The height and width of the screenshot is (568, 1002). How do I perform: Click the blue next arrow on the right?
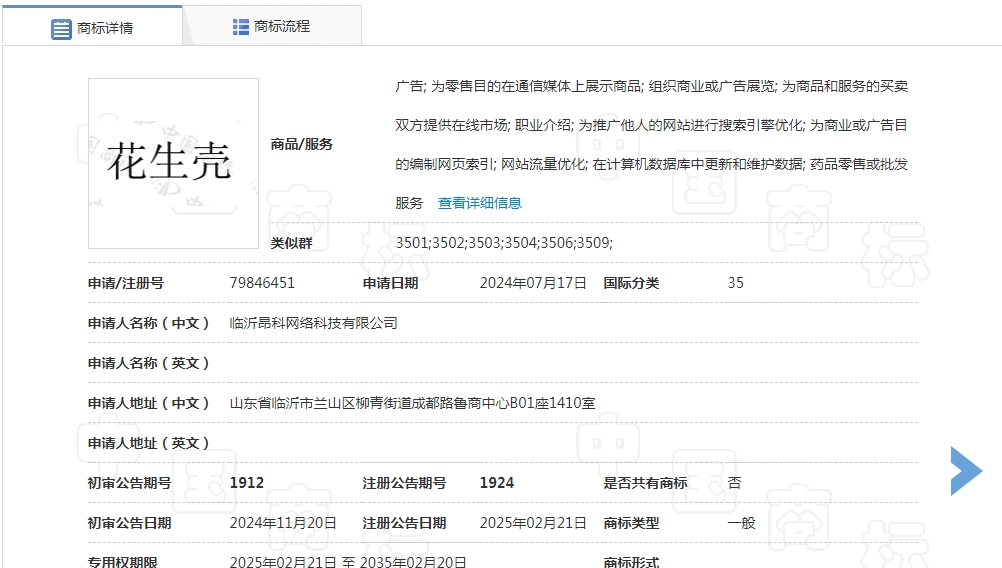click(x=965, y=470)
